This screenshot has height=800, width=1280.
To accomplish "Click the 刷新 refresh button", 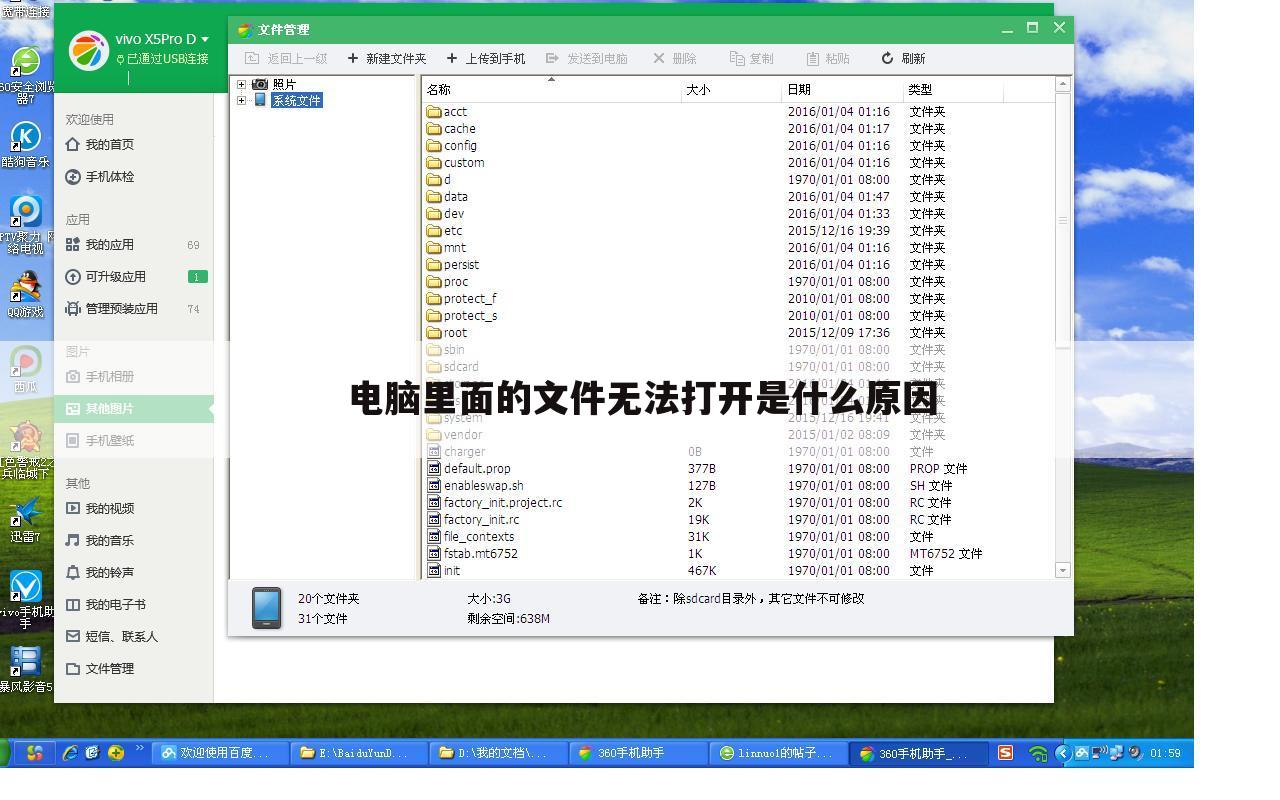I will [905, 58].
